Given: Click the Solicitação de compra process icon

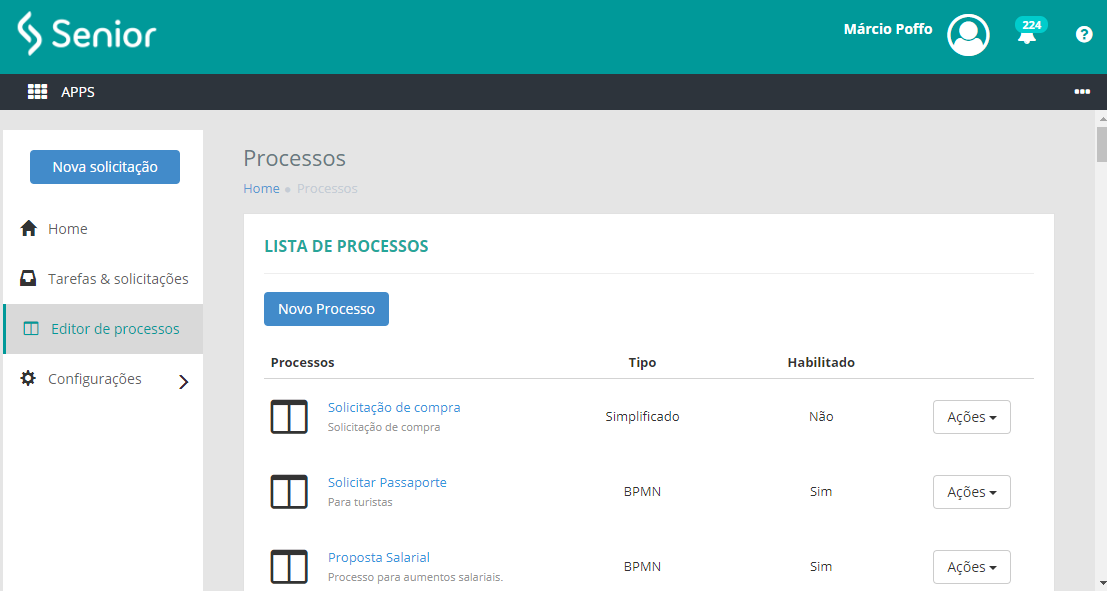Looking at the screenshot, I should (x=289, y=417).
